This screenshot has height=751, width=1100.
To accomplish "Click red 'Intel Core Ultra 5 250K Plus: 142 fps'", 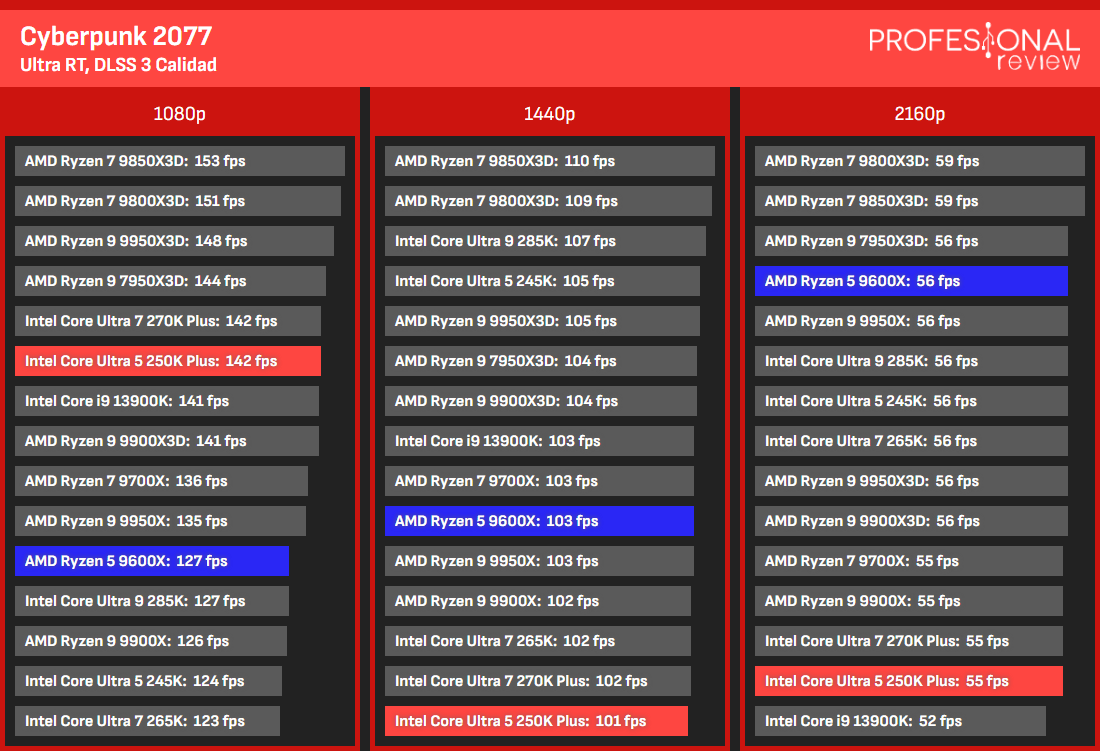I will click(x=168, y=360).
